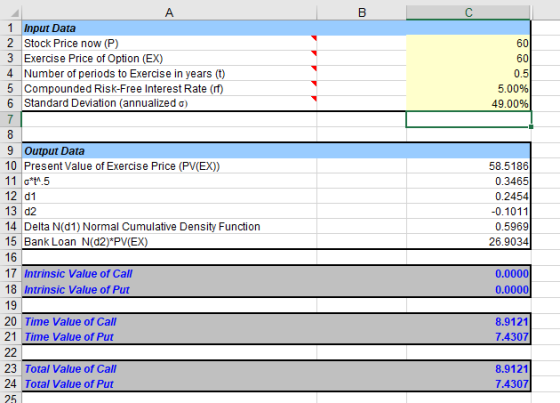Select the Present Value of Exercise Price result 58.5186

click(x=468, y=166)
